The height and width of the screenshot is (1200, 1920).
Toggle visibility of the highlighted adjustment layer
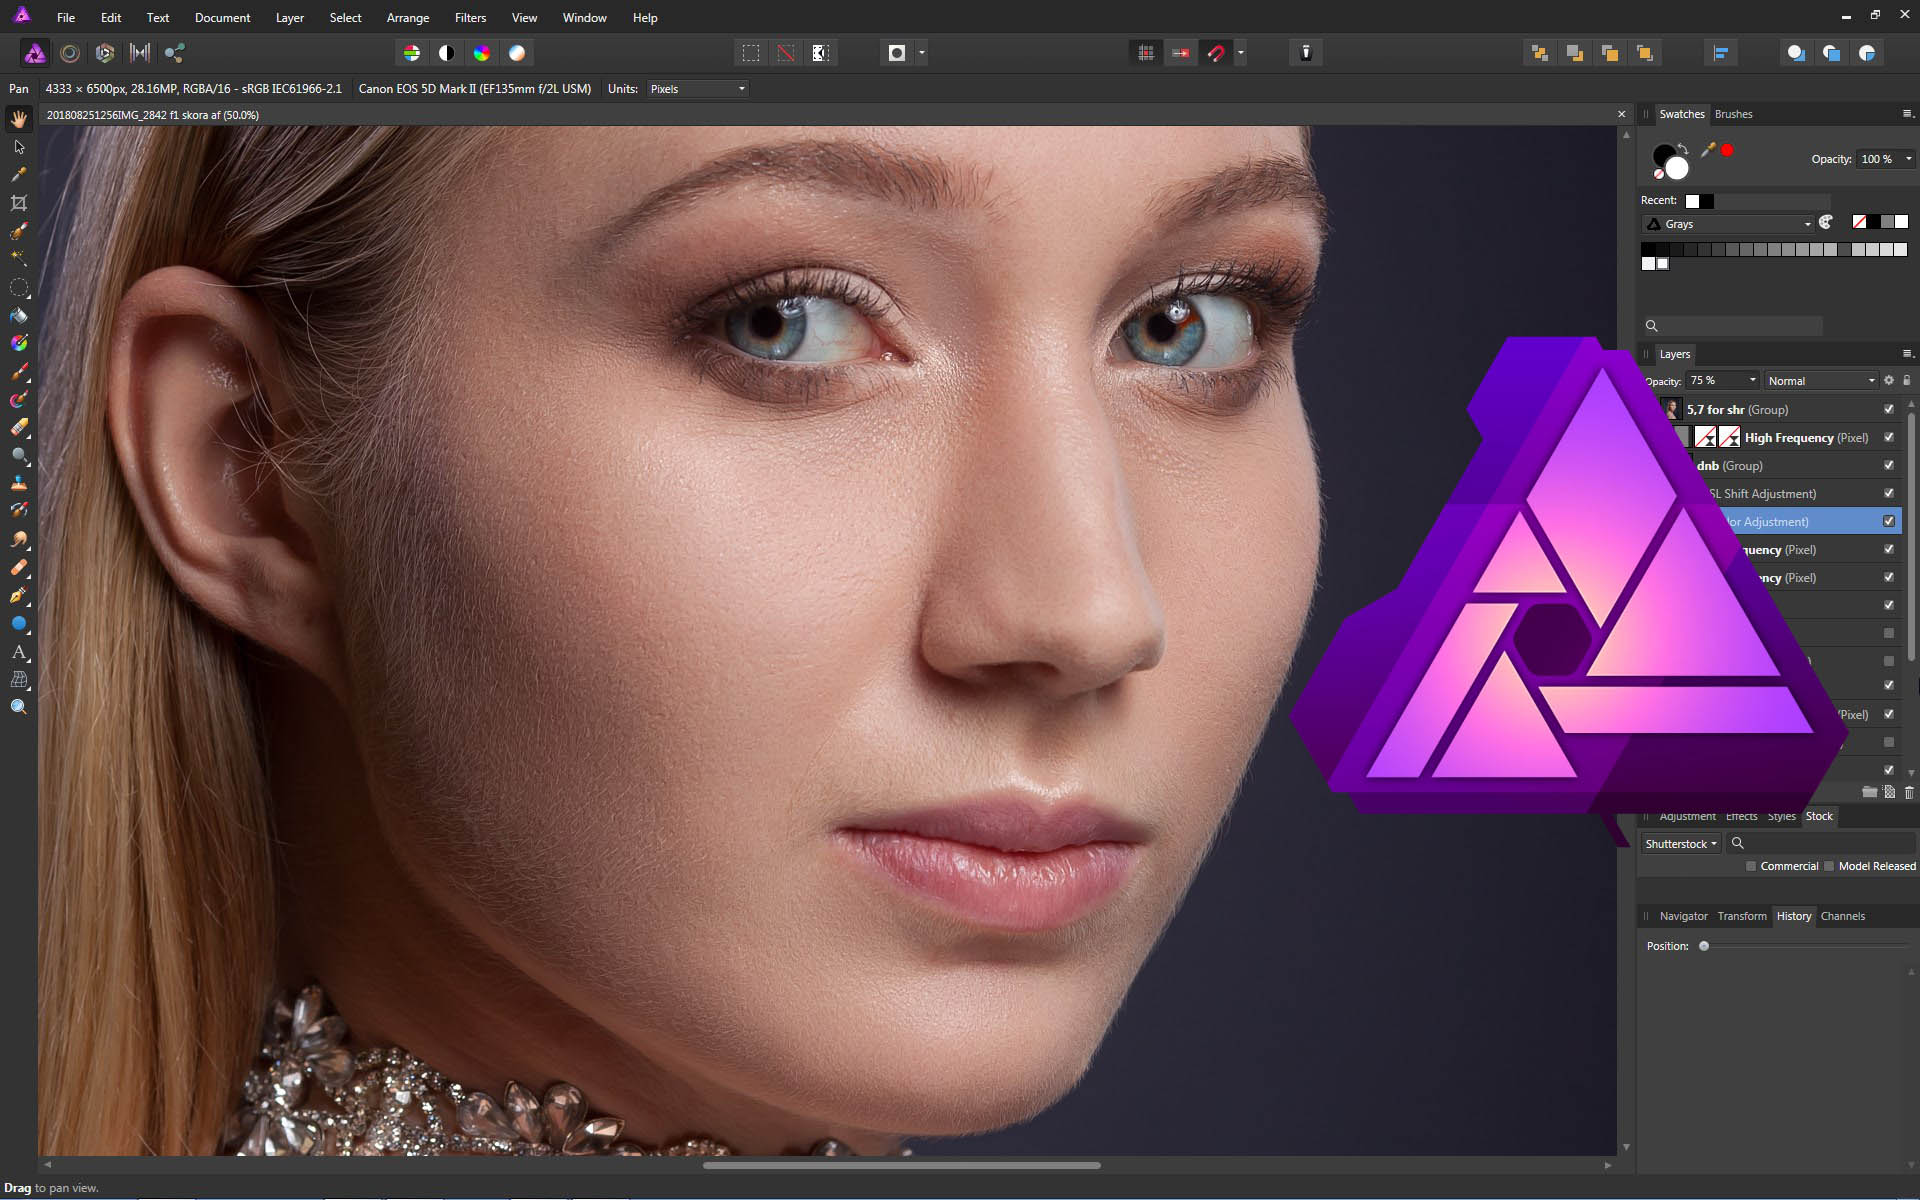(x=1889, y=521)
